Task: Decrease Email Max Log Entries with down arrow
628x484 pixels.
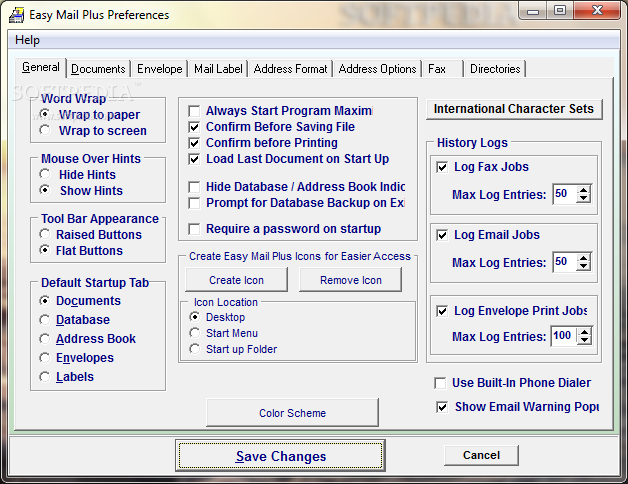Action: [584, 266]
